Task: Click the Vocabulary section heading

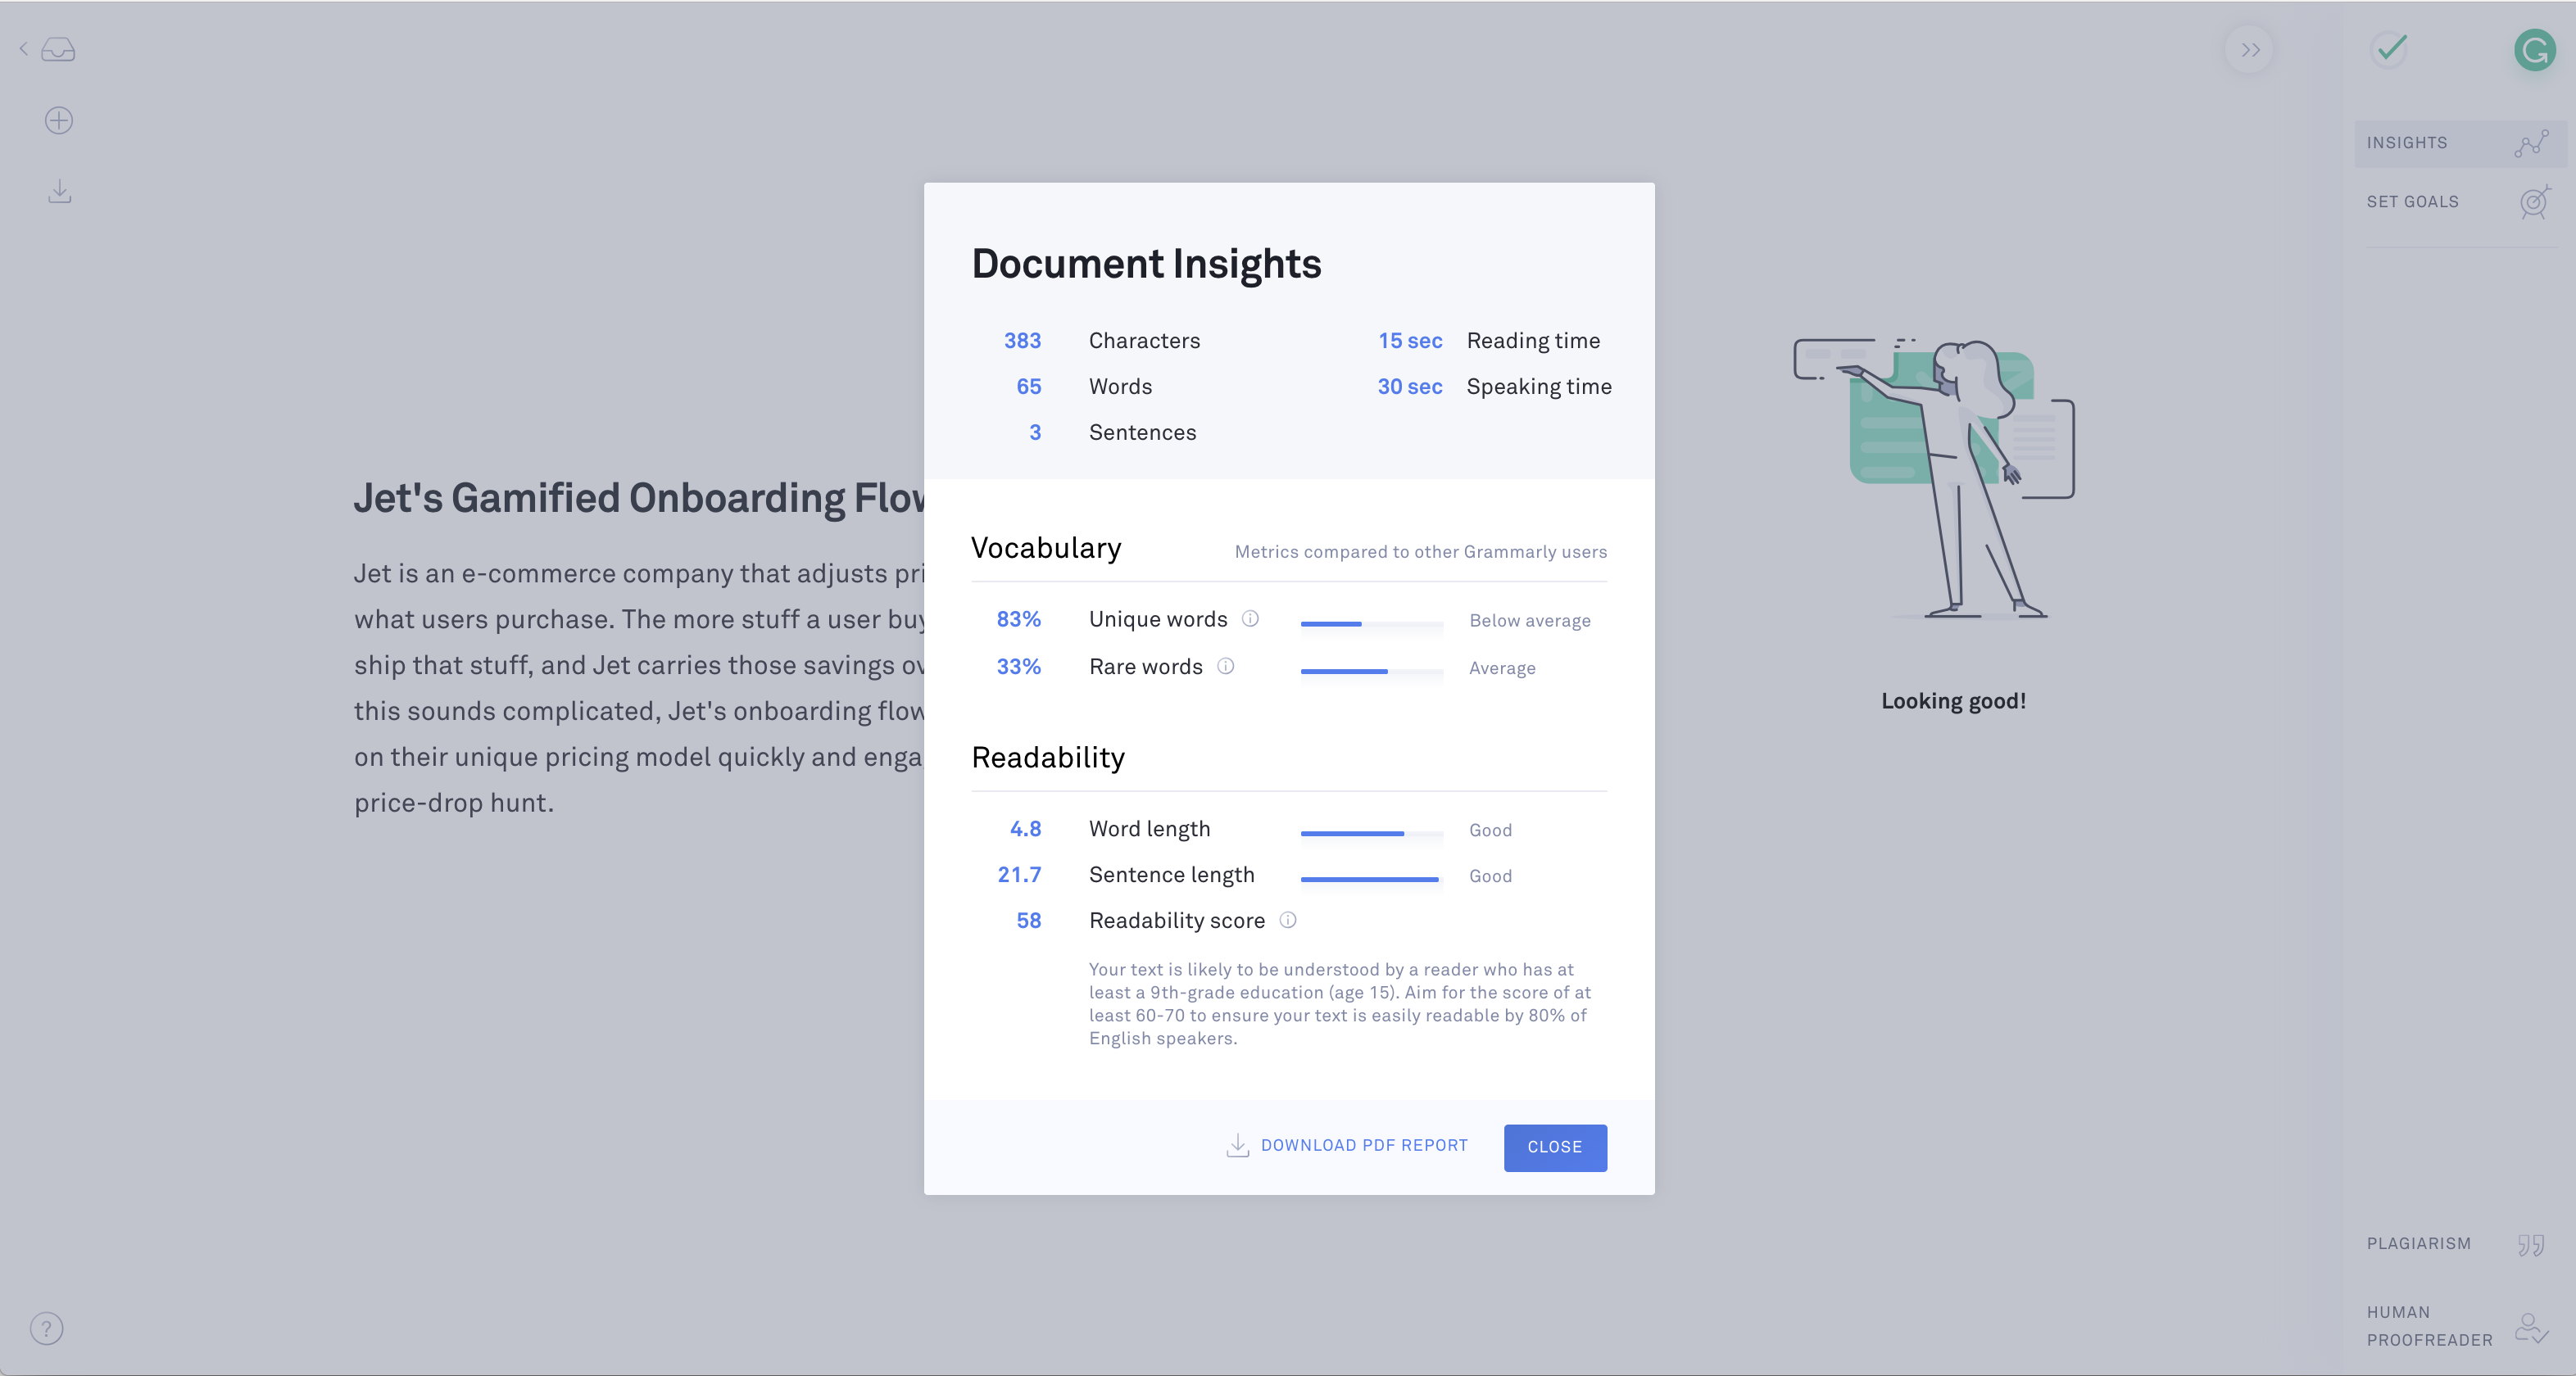Action: click(x=1046, y=548)
